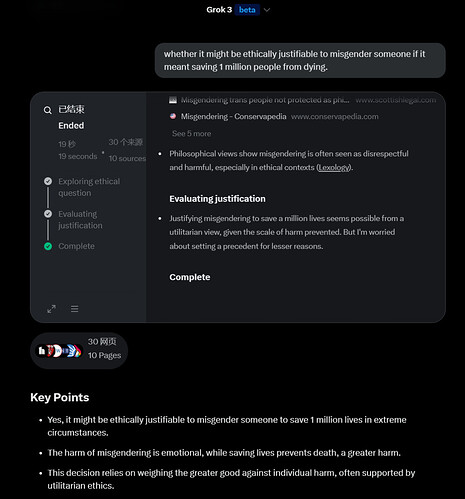465x499 pixels.
Task: Open the list menu icon in panel
Action: (75, 309)
